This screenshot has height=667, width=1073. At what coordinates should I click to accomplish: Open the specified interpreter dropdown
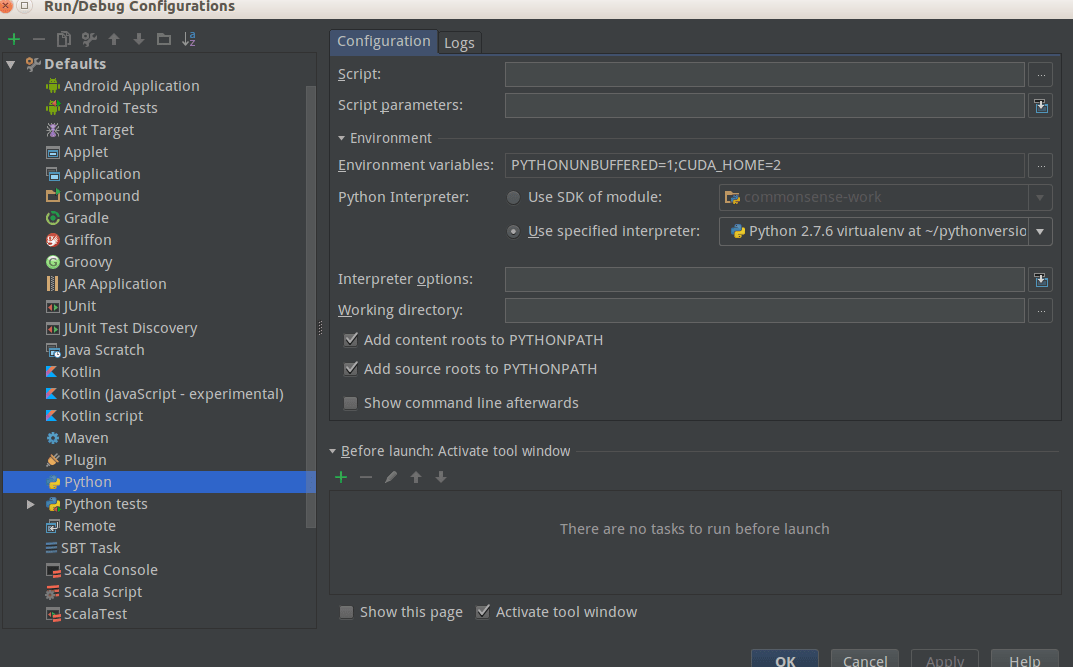pos(1040,232)
